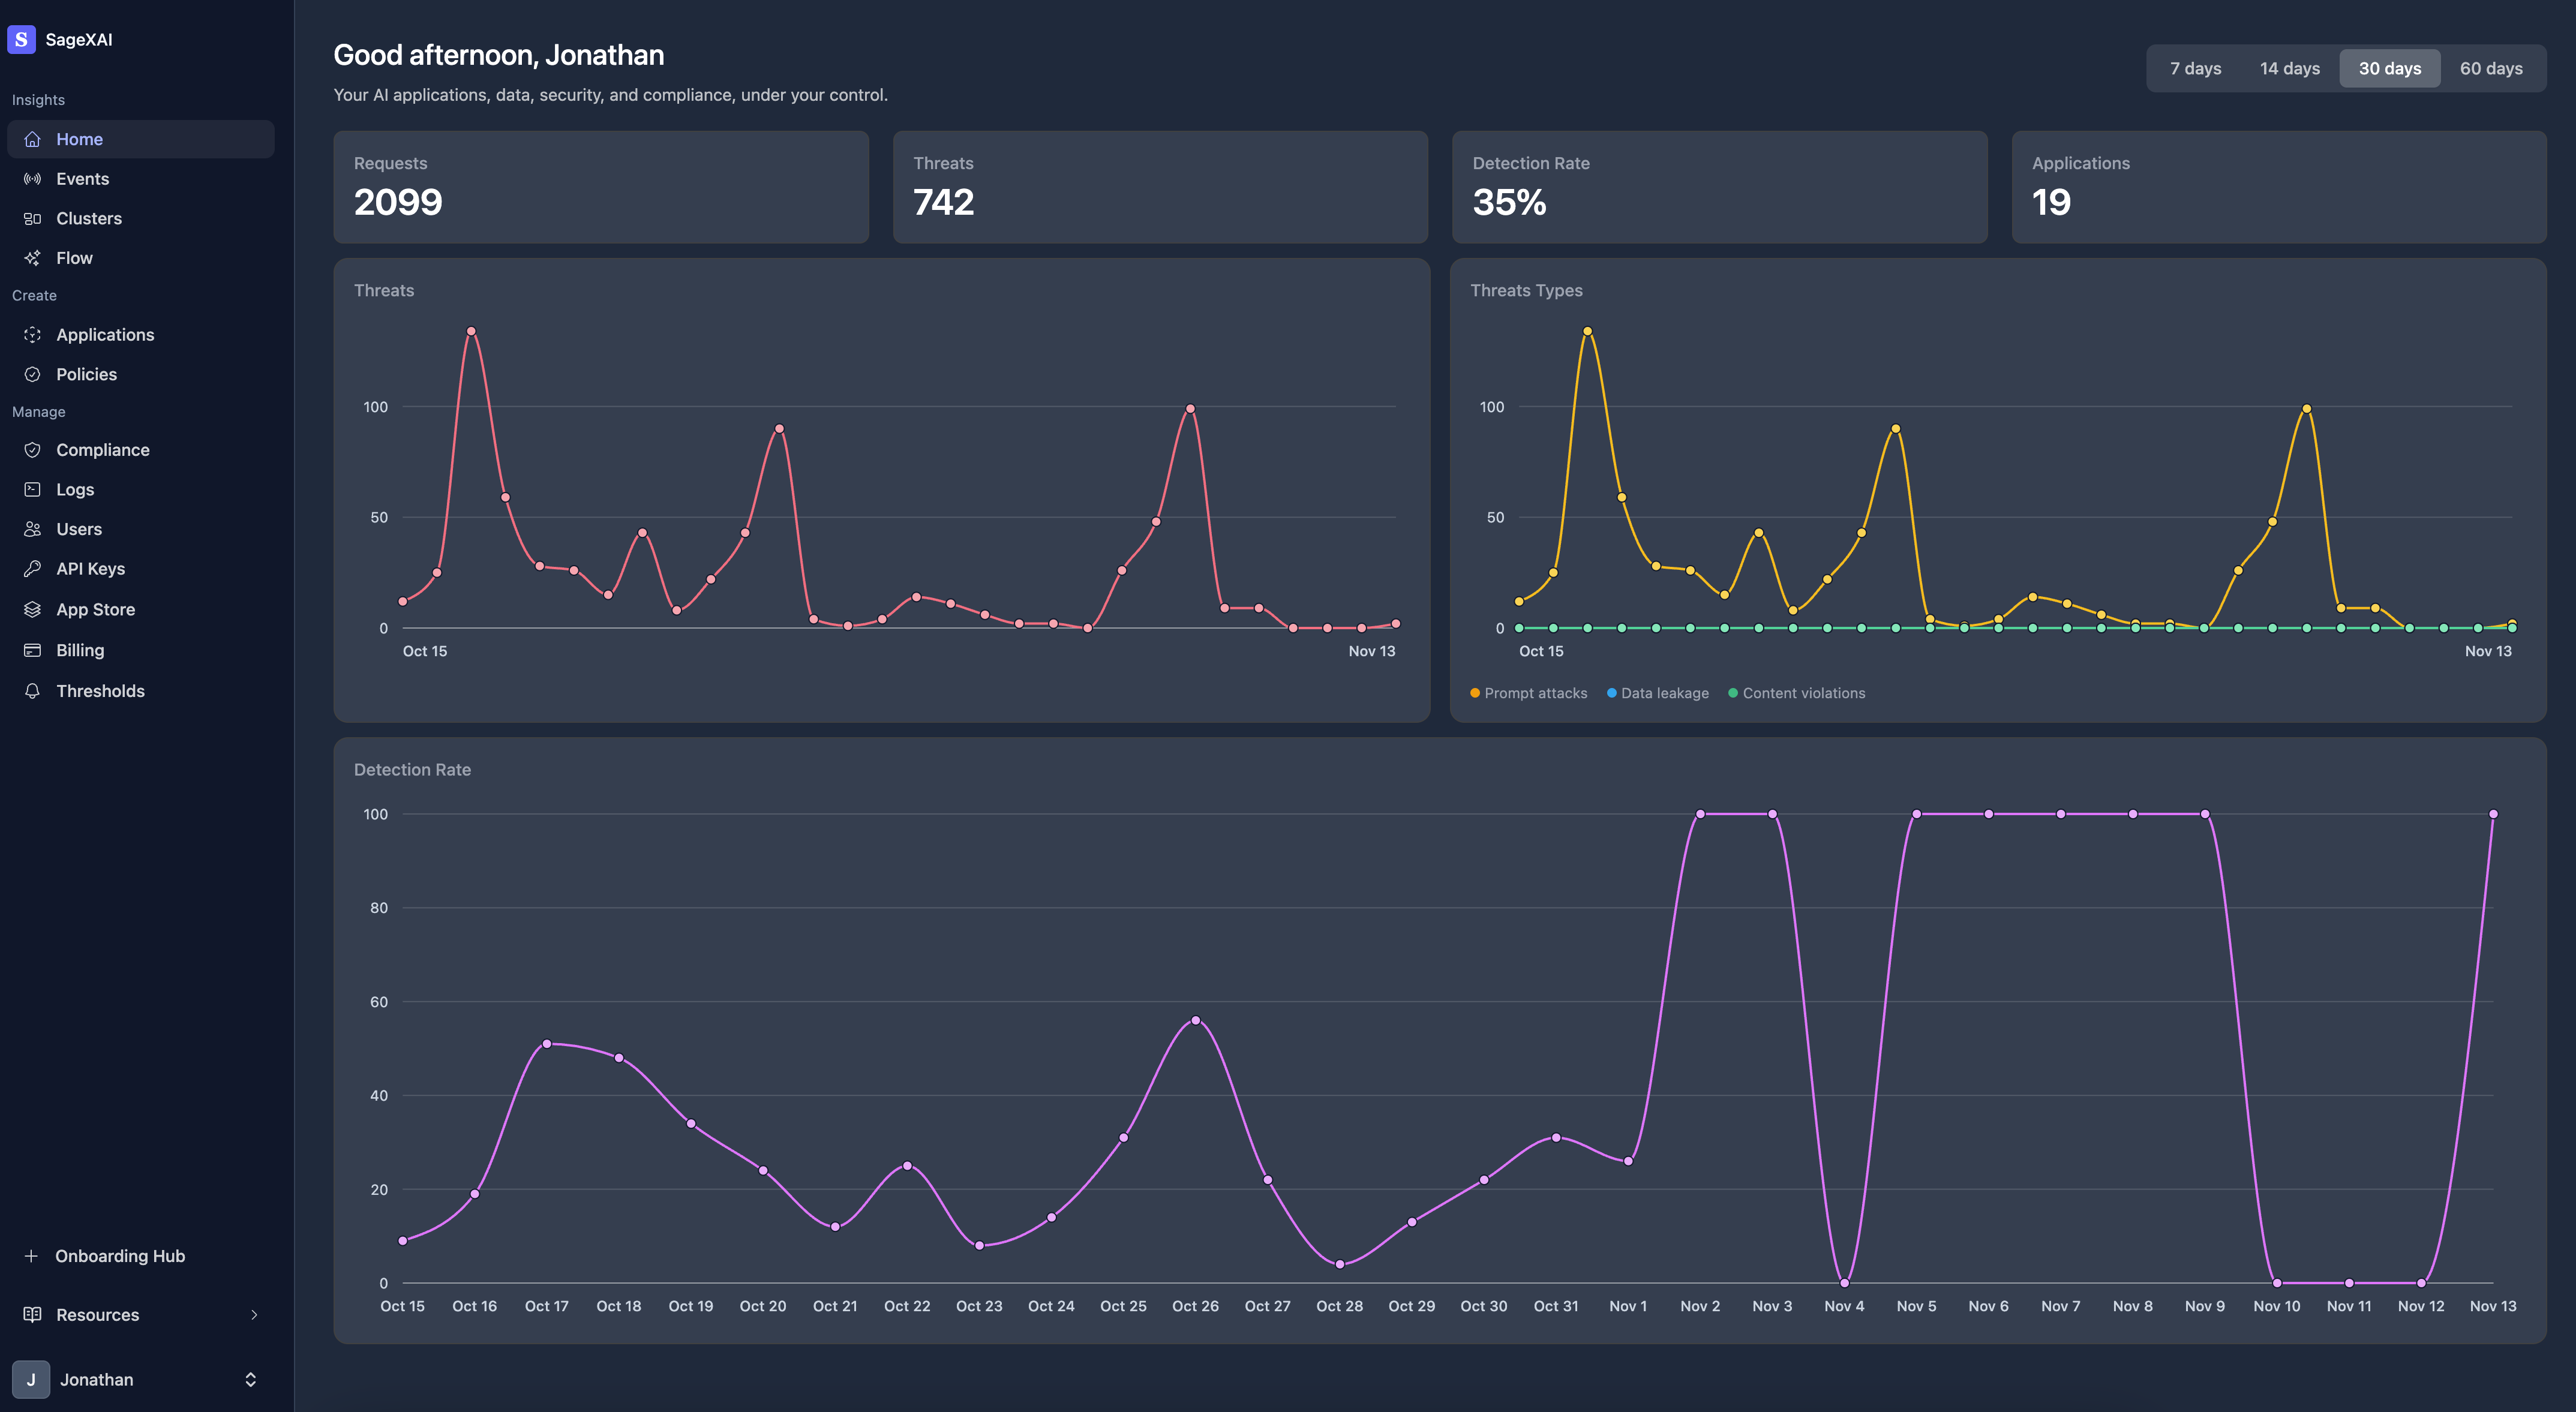Click the 30 days selected range control
Viewport: 2576px width, 1412px height.
[x=2389, y=68]
